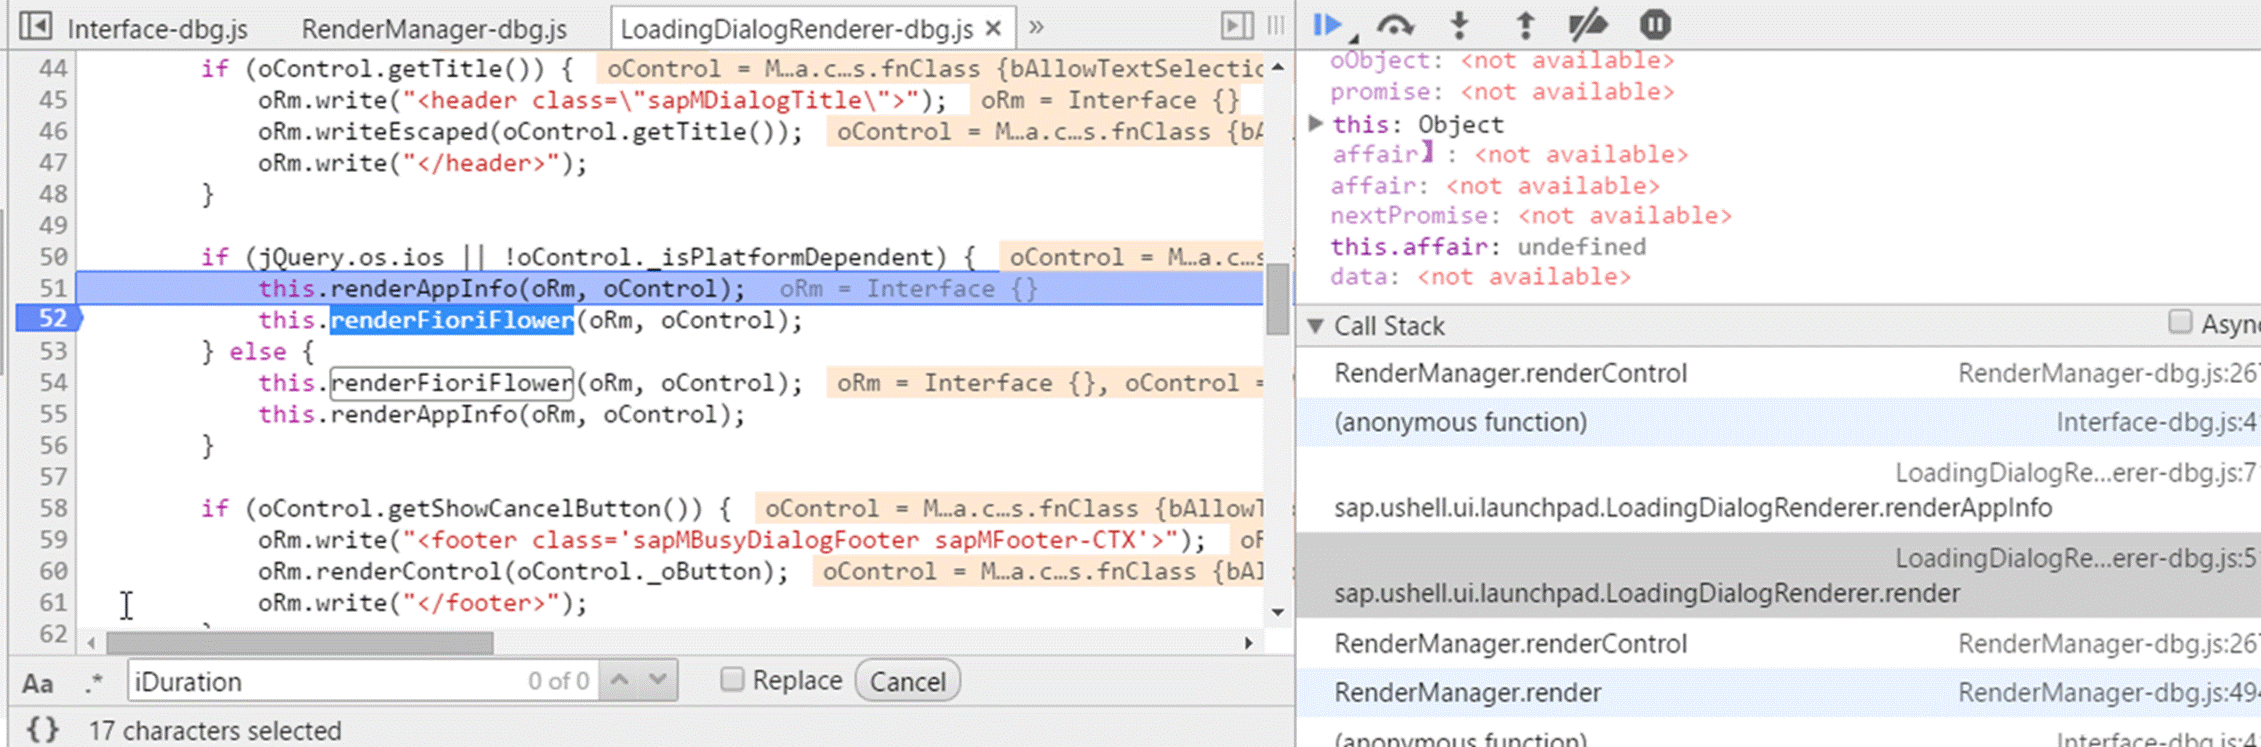Screen dimensions: 2261x747
Task: Cancel the search bar
Action: pos(907,681)
